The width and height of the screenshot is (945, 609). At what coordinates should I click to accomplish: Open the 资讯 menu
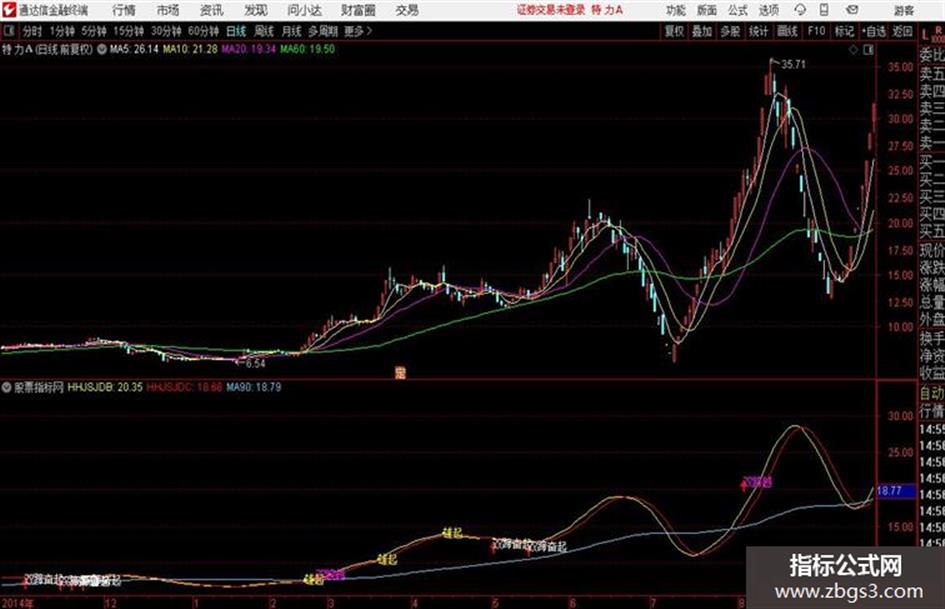(212, 10)
